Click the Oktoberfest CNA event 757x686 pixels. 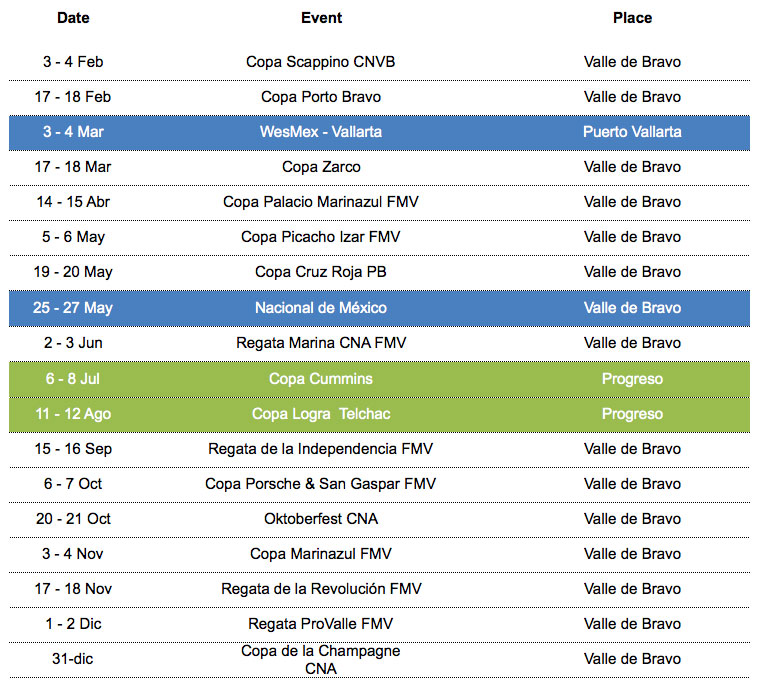(321, 519)
